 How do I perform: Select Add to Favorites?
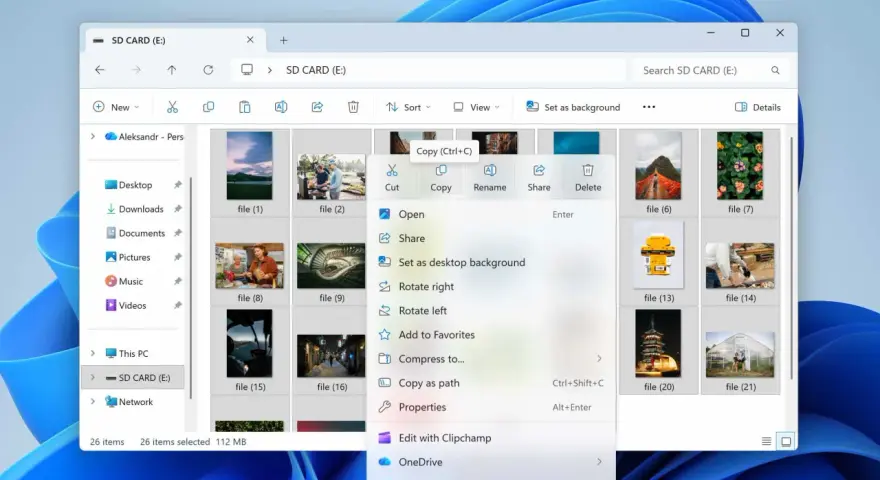pos(491,335)
